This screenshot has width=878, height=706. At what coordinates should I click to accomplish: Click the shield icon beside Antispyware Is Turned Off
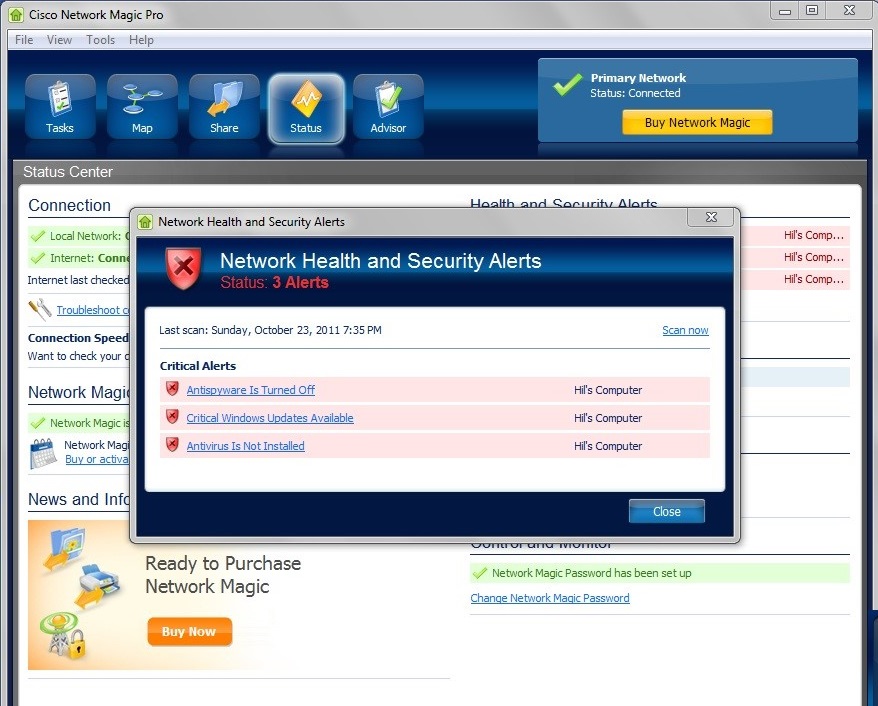[172, 390]
